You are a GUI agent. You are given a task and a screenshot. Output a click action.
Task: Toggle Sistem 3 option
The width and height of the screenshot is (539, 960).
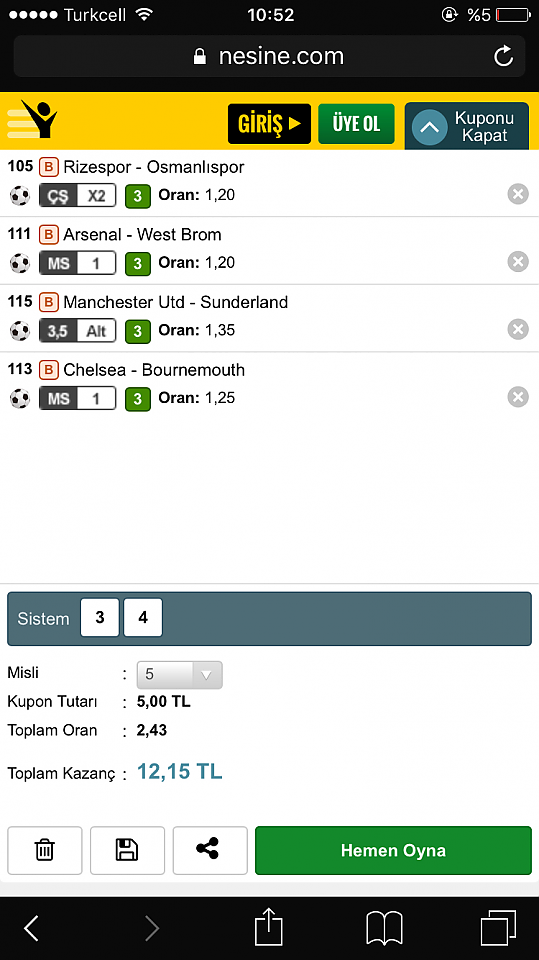point(100,618)
